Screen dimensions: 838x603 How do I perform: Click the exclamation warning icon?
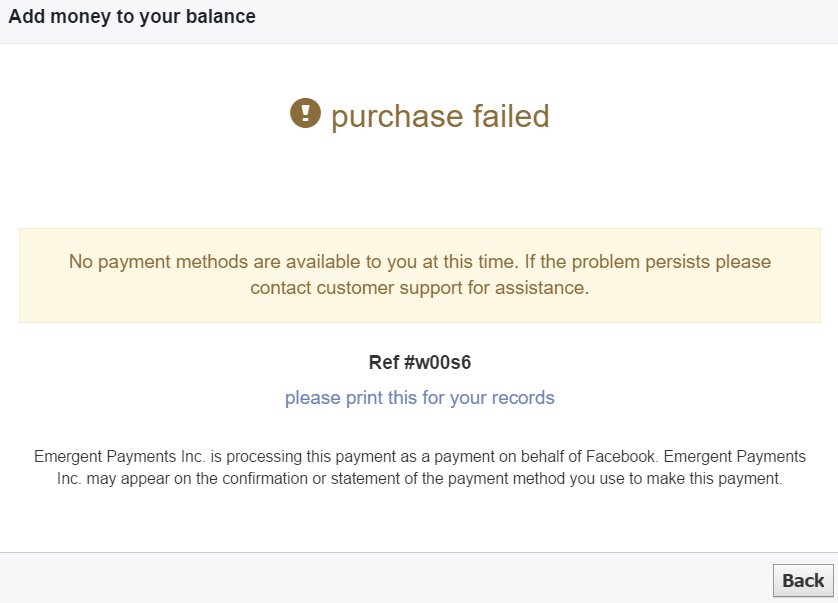(305, 114)
